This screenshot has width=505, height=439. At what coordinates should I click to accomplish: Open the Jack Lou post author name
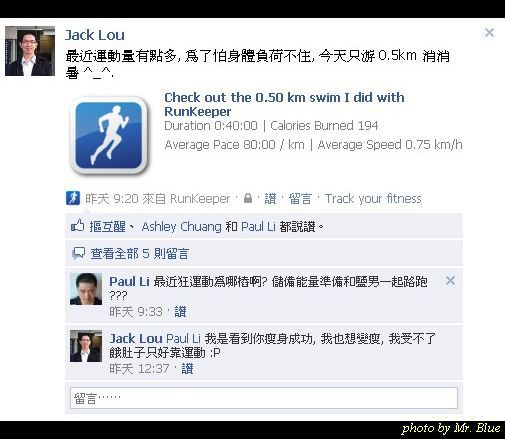click(95, 35)
